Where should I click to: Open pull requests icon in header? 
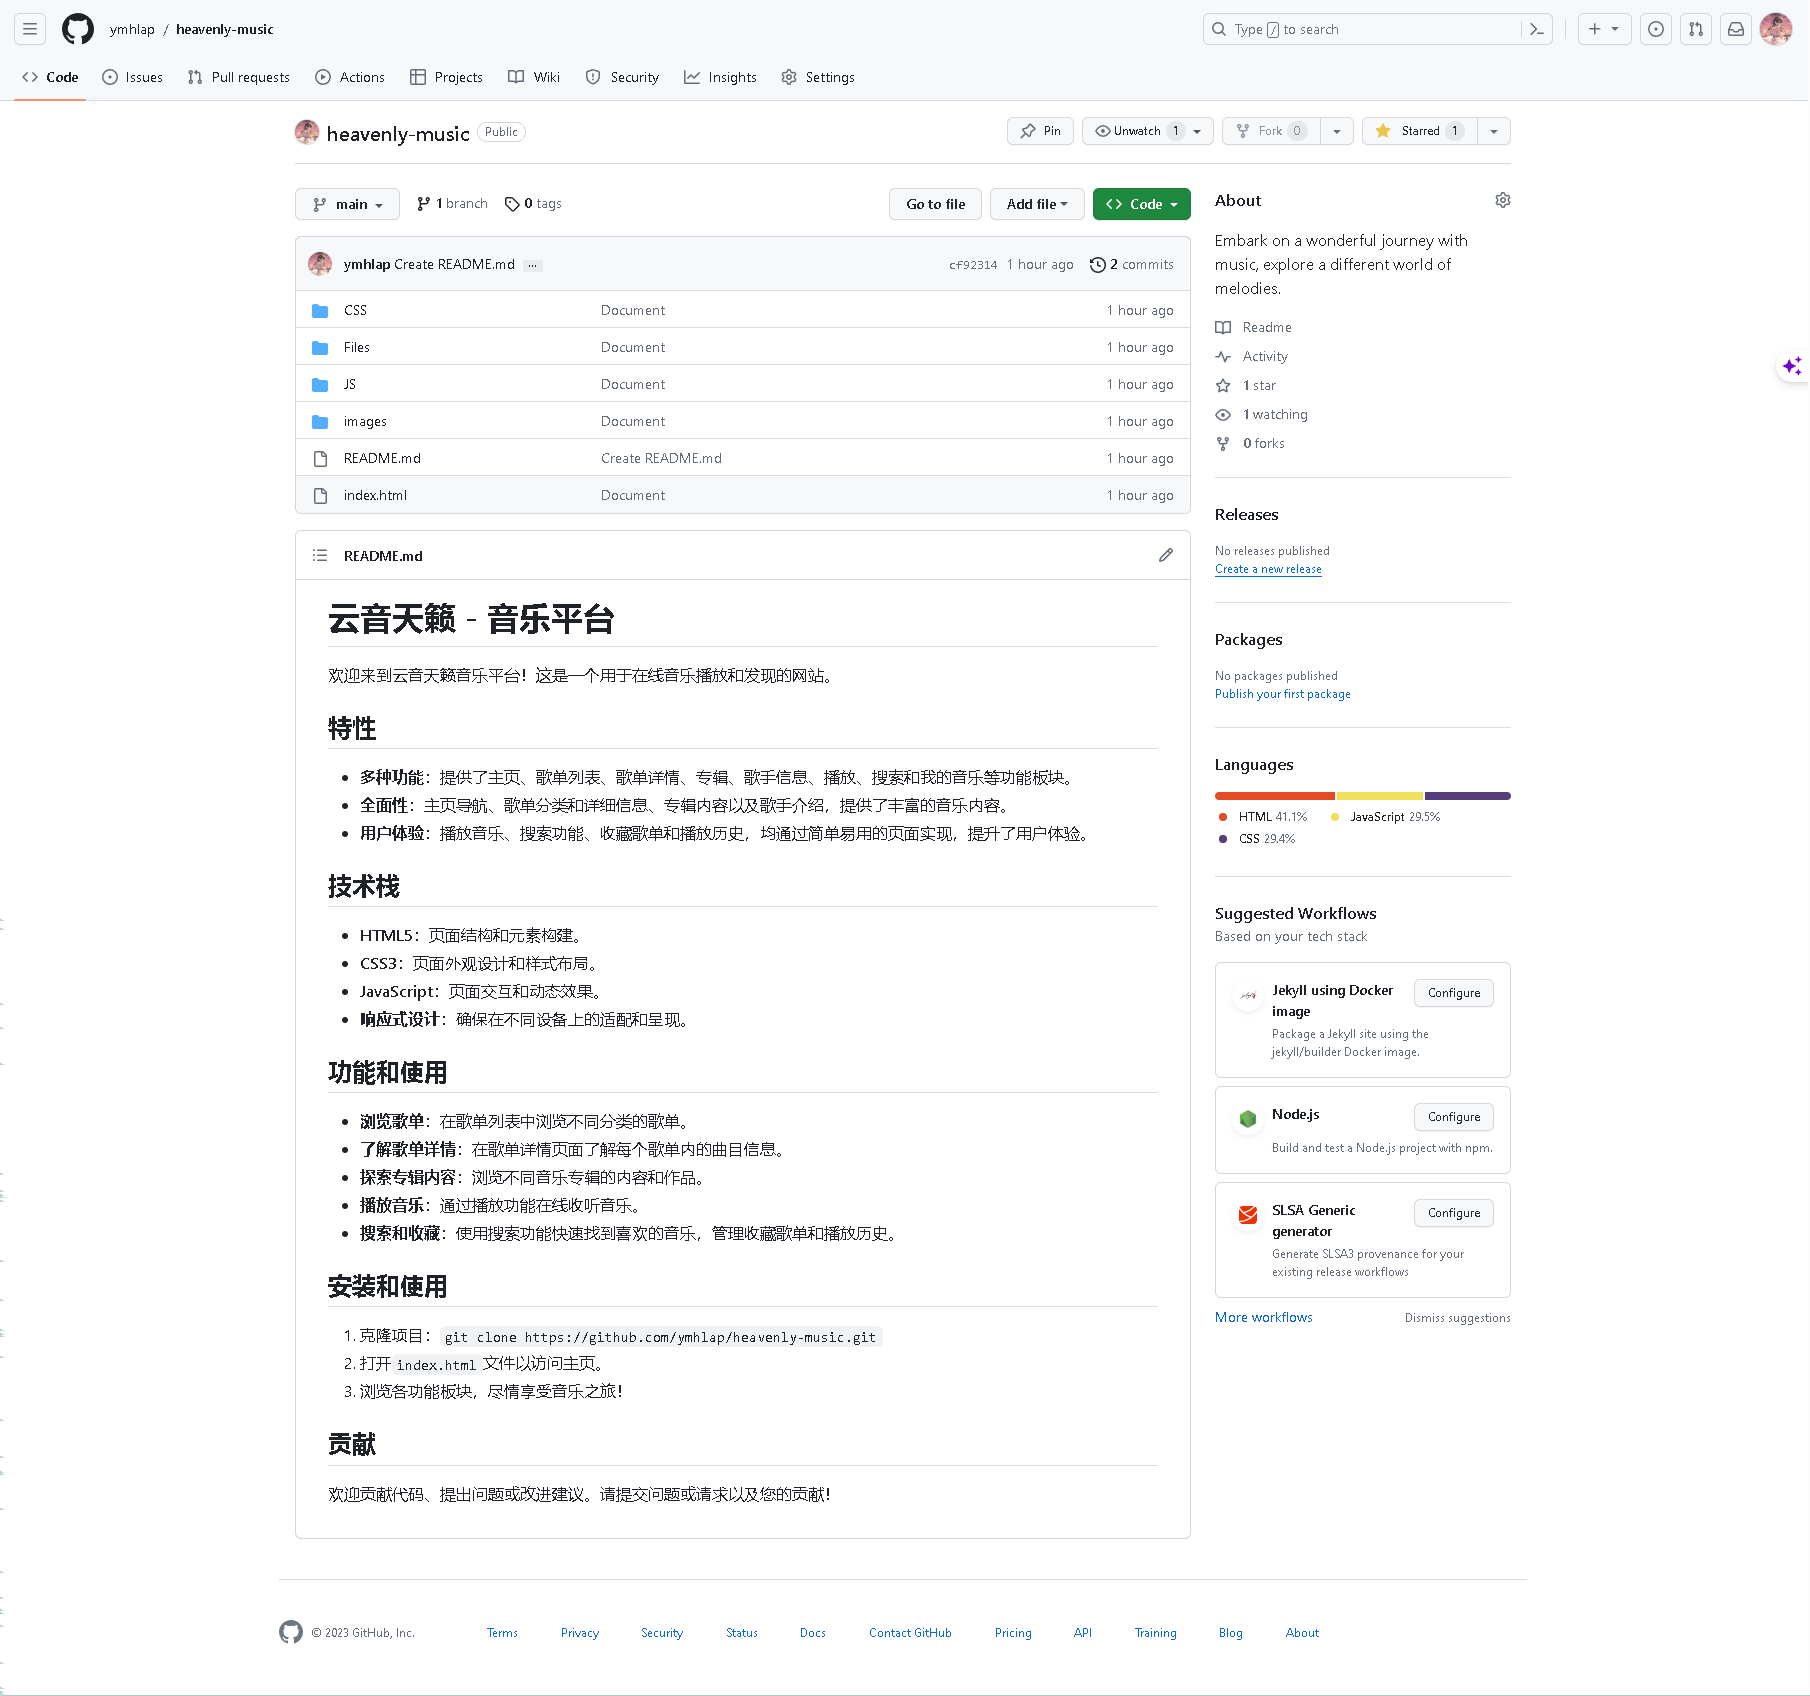1696,29
